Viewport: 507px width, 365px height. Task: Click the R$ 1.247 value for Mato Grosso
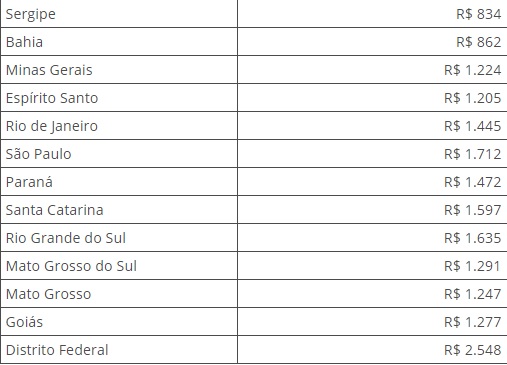[x=472, y=294]
